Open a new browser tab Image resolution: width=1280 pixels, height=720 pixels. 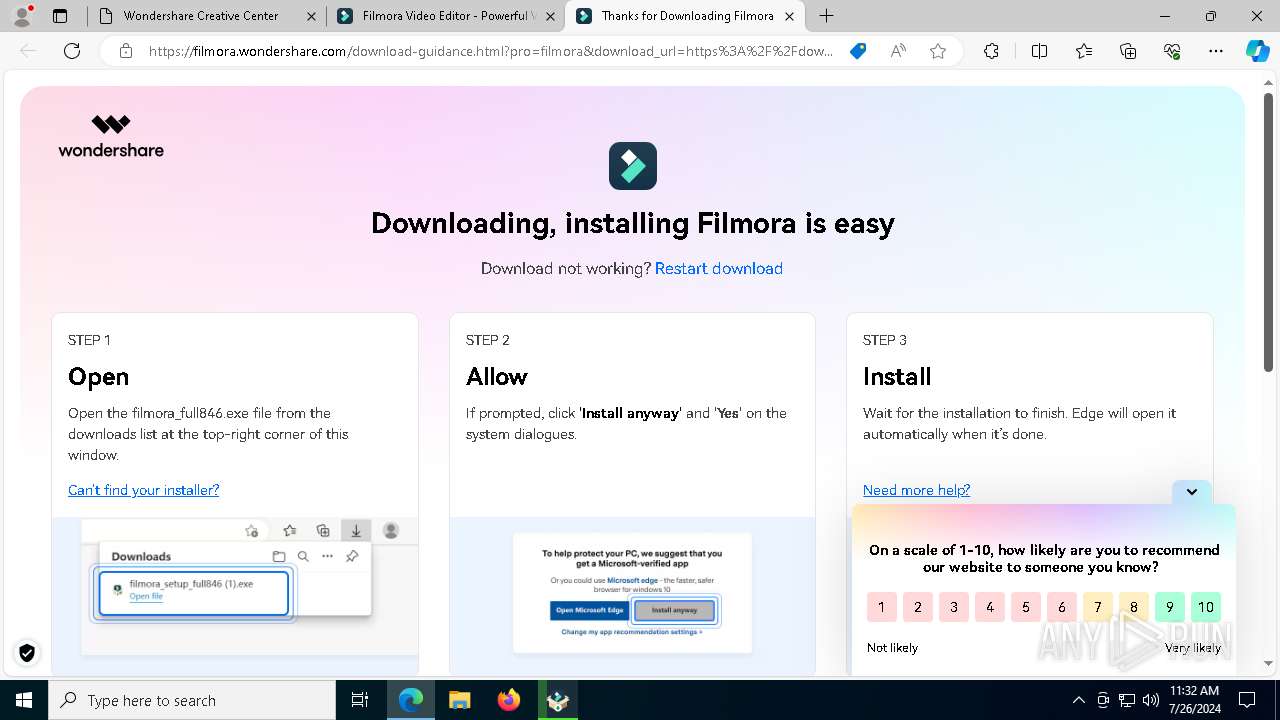[x=826, y=16]
